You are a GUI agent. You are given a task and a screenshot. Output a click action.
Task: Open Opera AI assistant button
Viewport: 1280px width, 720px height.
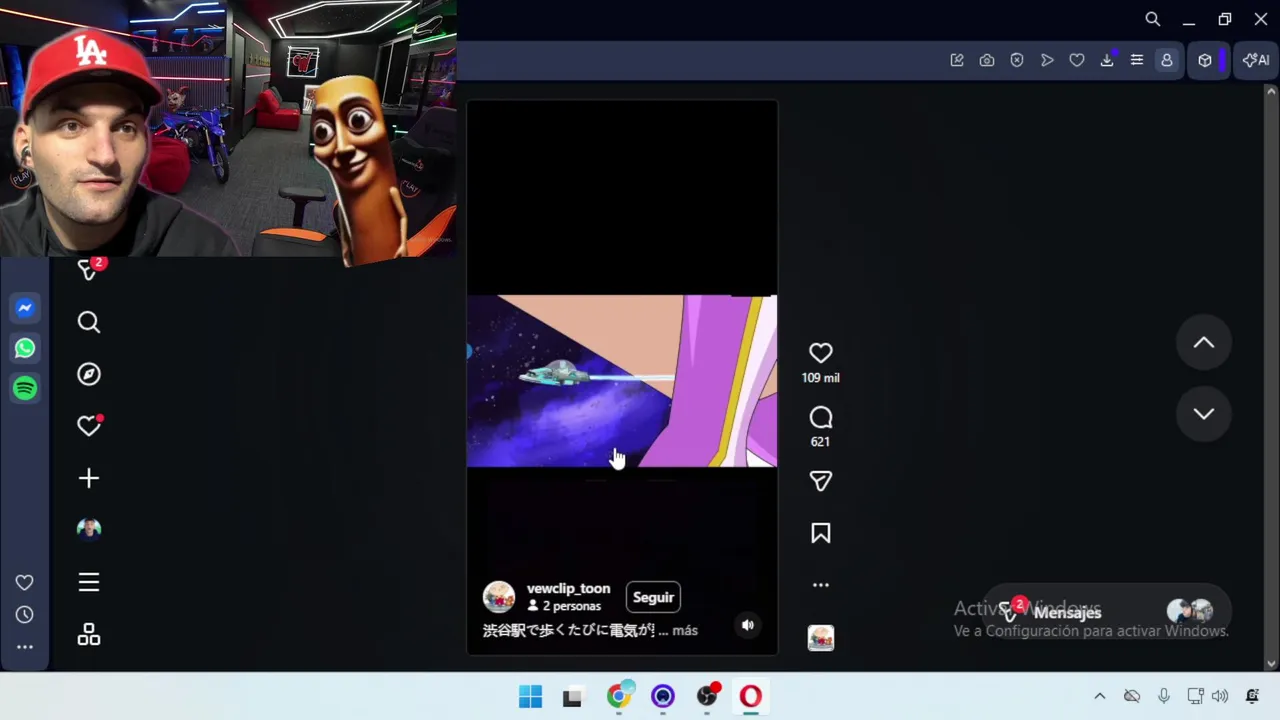(x=1256, y=60)
